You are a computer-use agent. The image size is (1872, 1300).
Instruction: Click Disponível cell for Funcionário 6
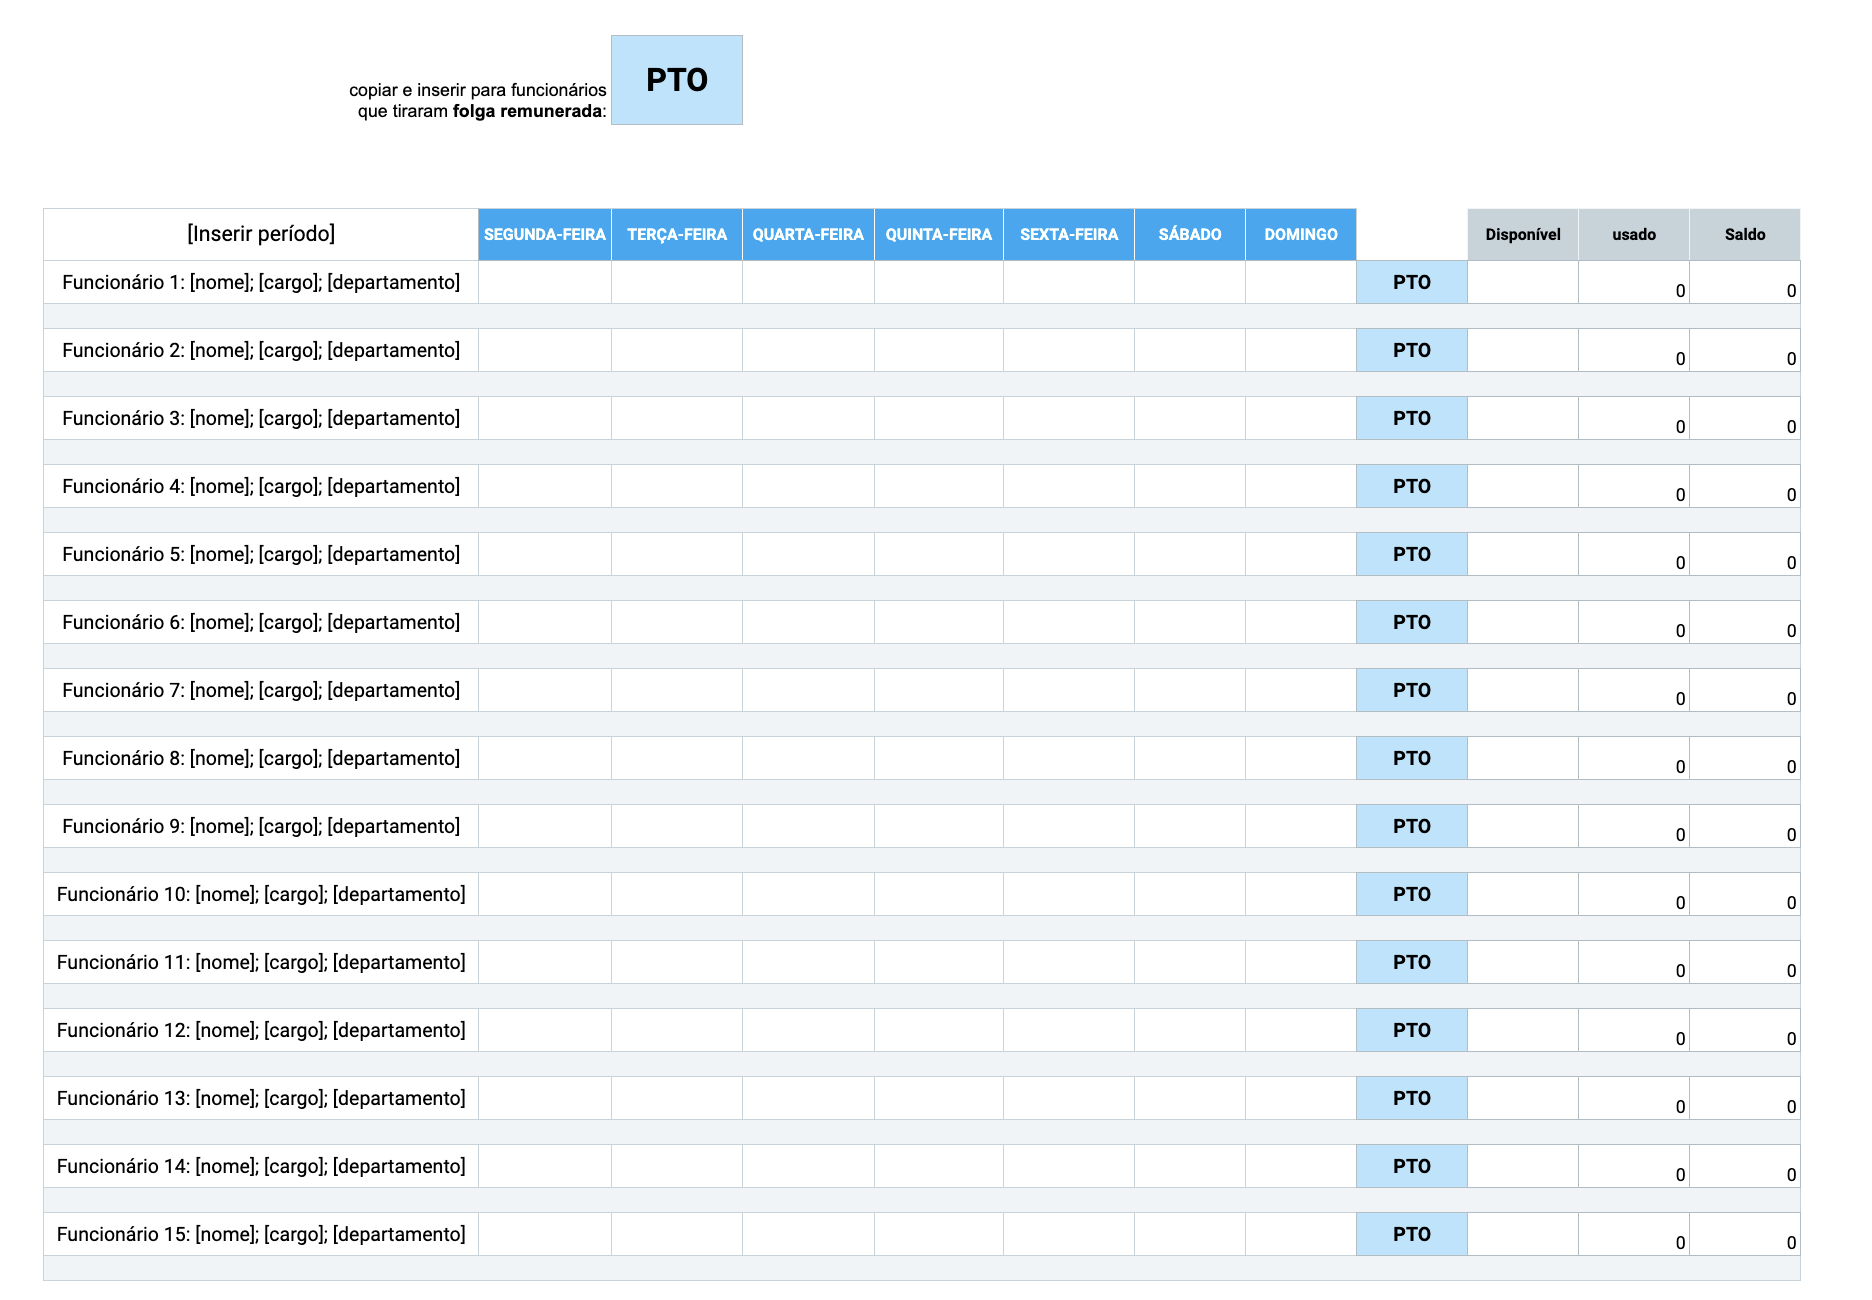tap(1523, 622)
